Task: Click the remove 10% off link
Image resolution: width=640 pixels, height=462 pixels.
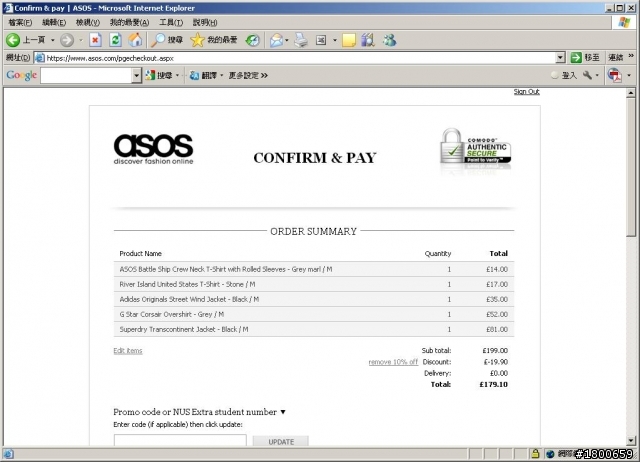Action: 393,362
